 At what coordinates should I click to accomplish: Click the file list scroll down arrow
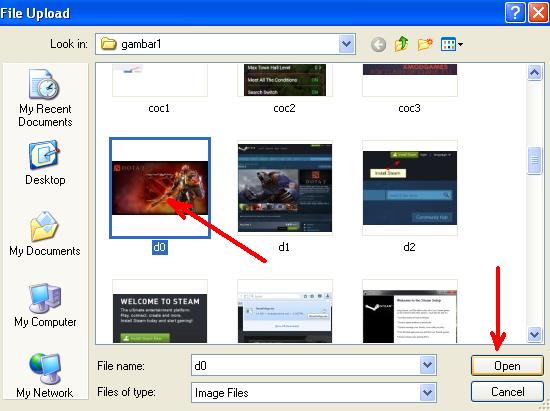tap(534, 334)
